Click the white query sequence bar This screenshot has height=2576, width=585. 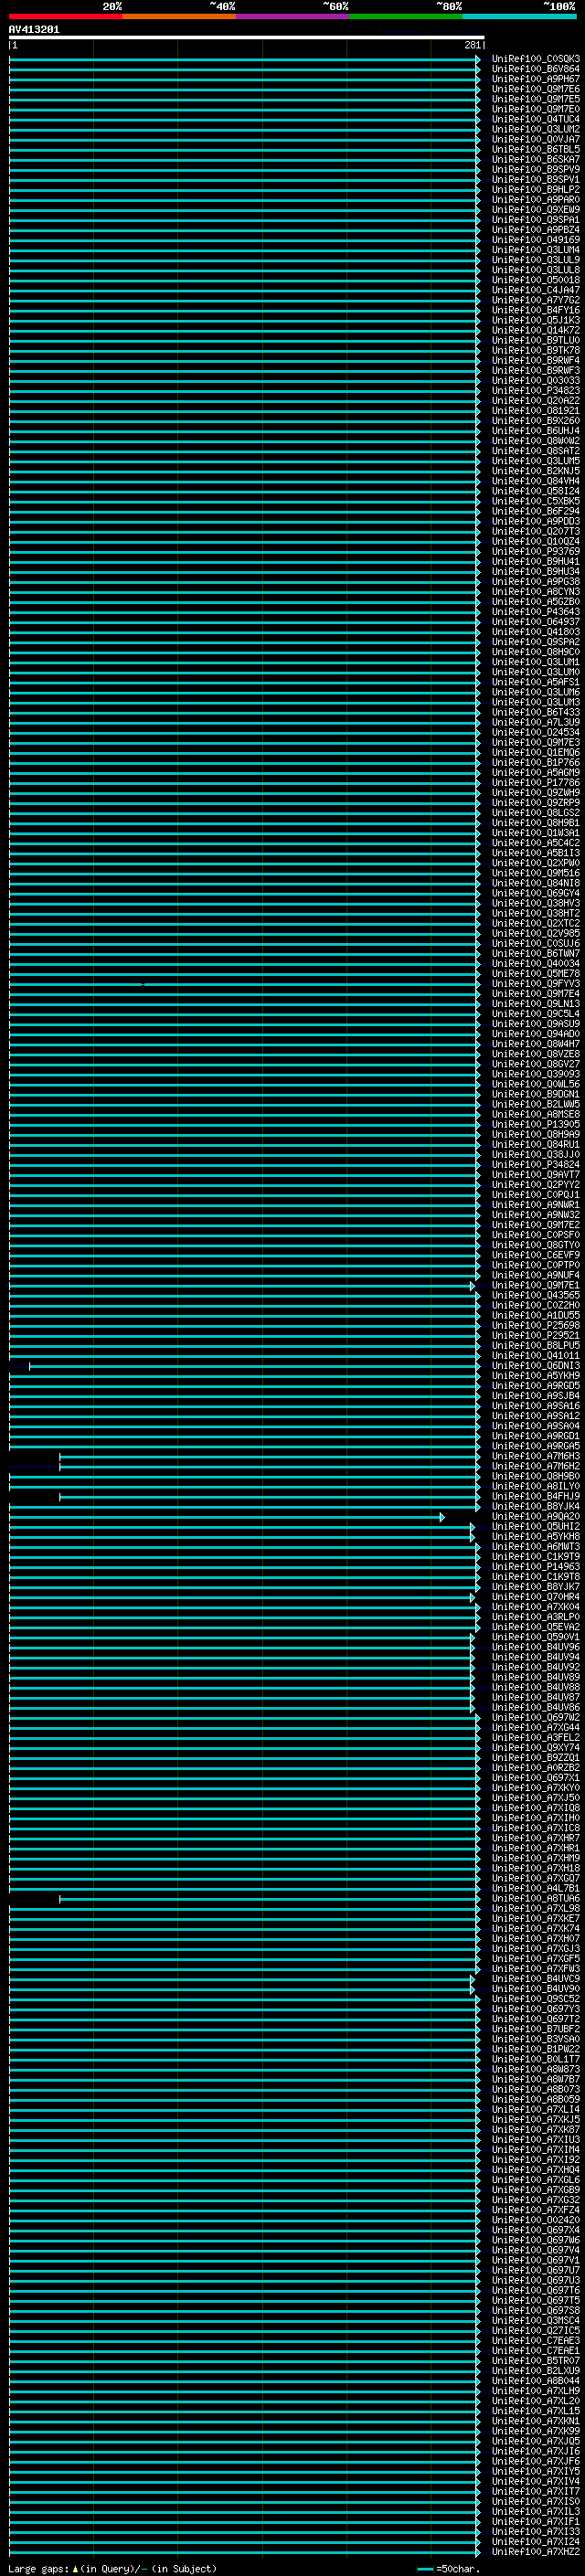(x=246, y=37)
